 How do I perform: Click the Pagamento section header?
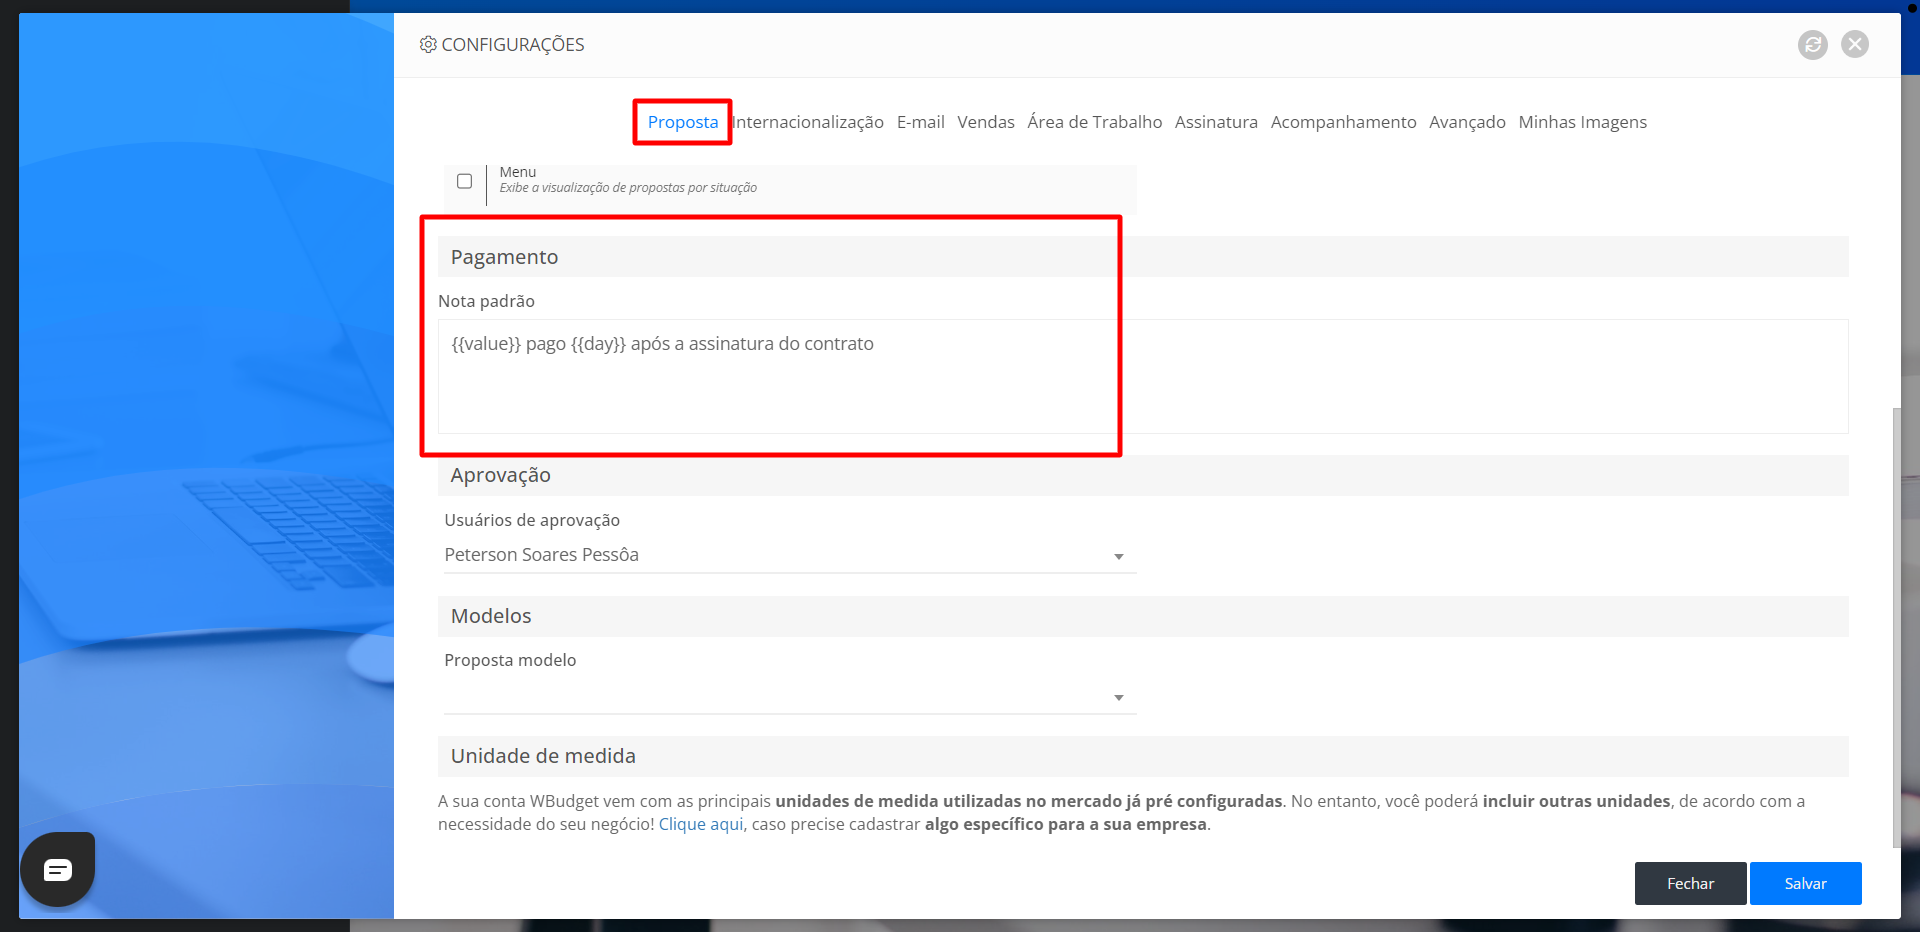[x=1143, y=257]
